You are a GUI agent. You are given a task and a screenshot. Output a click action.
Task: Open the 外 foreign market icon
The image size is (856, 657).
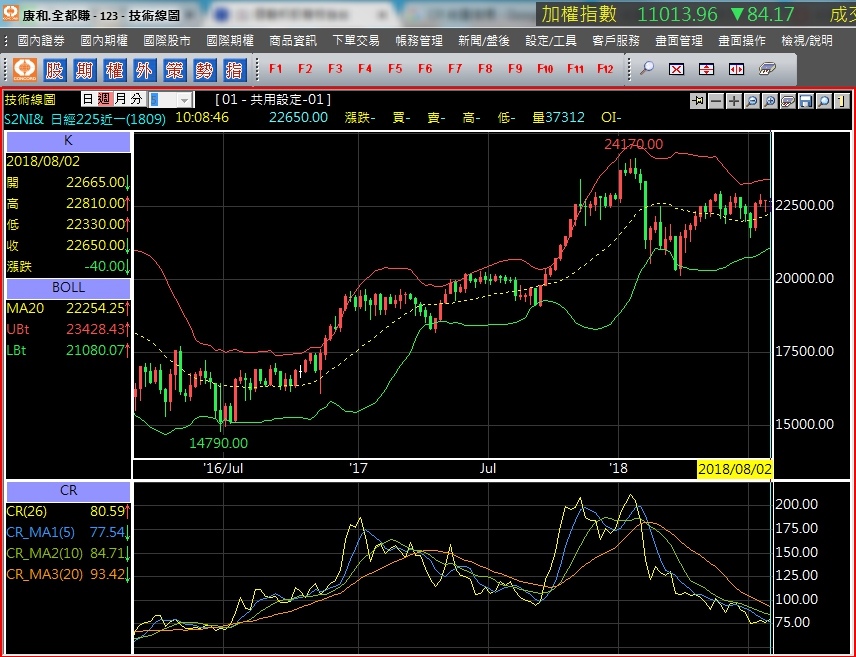(144, 69)
